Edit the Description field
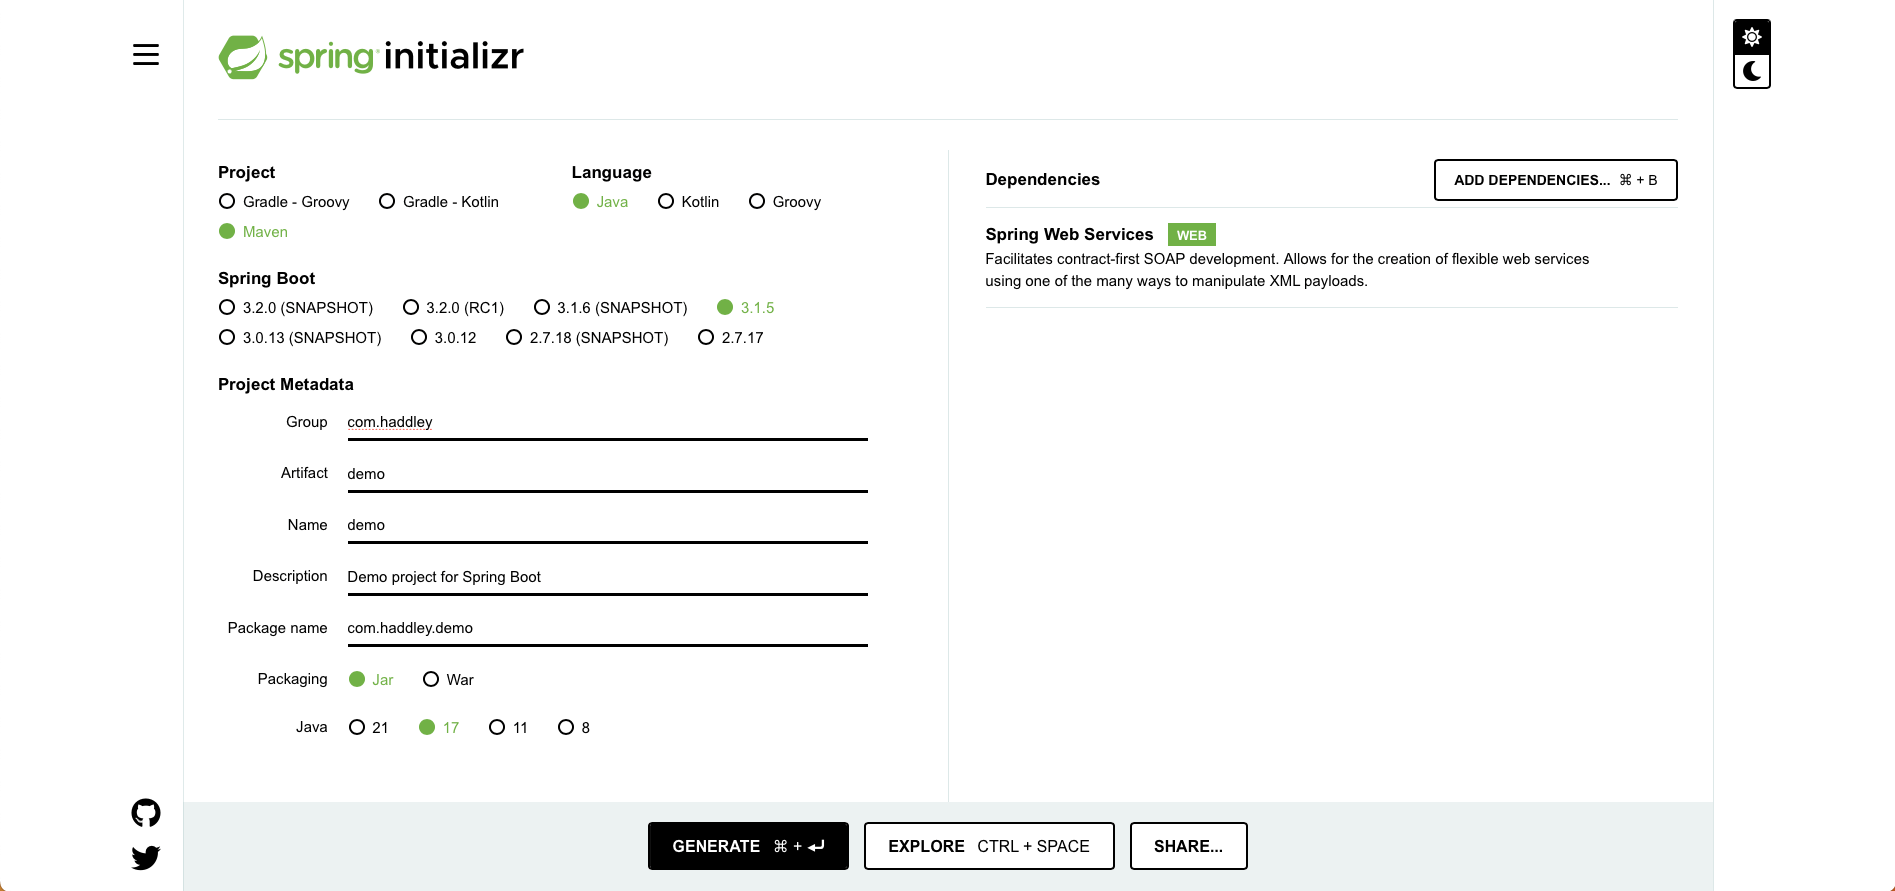This screenshot has height=891, width=1895. pyautogui.click(x=607, y=577)
